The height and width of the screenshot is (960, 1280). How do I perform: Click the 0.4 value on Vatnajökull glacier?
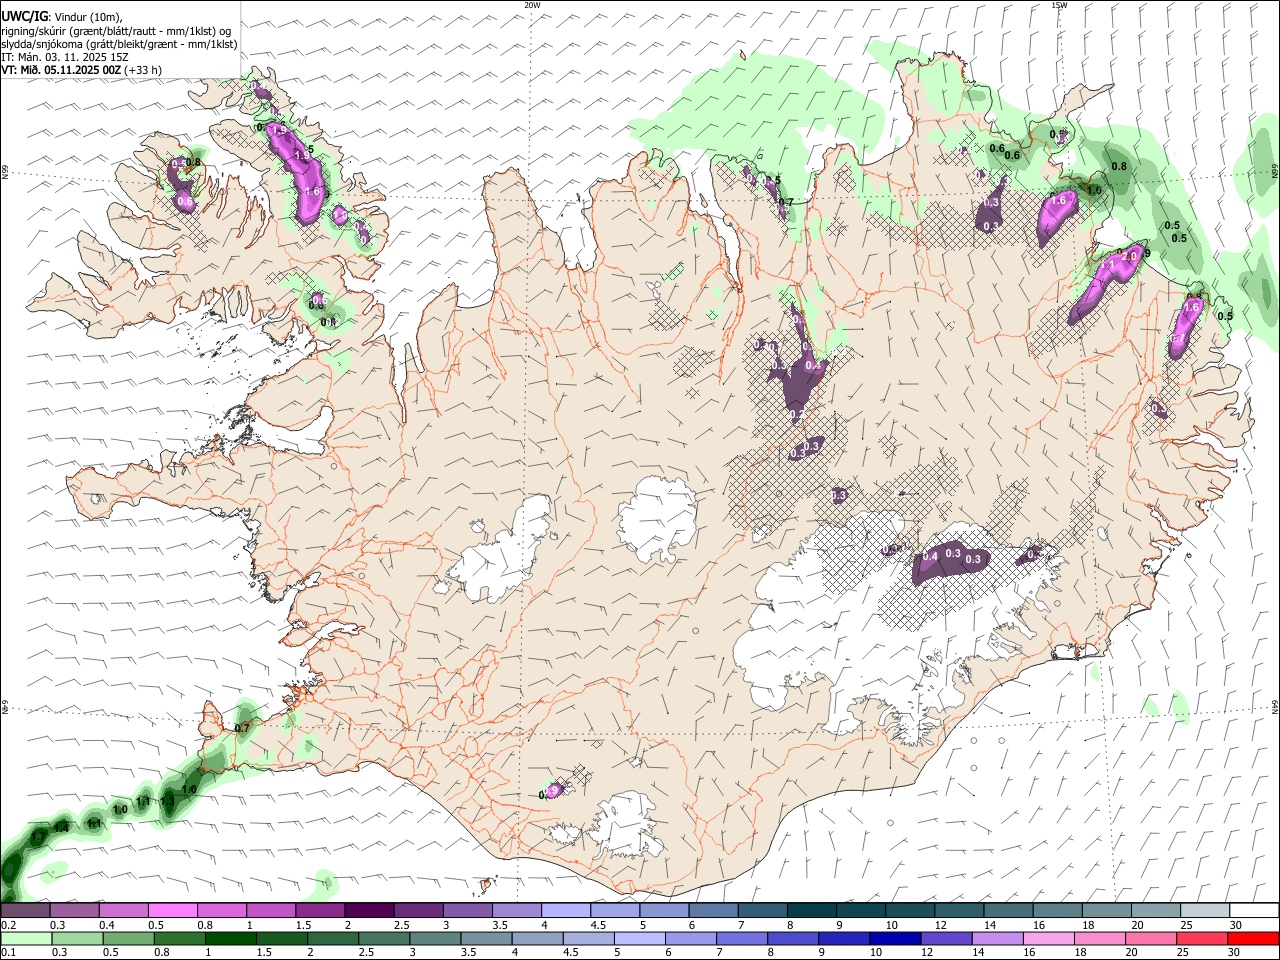(x=930, y=556)
